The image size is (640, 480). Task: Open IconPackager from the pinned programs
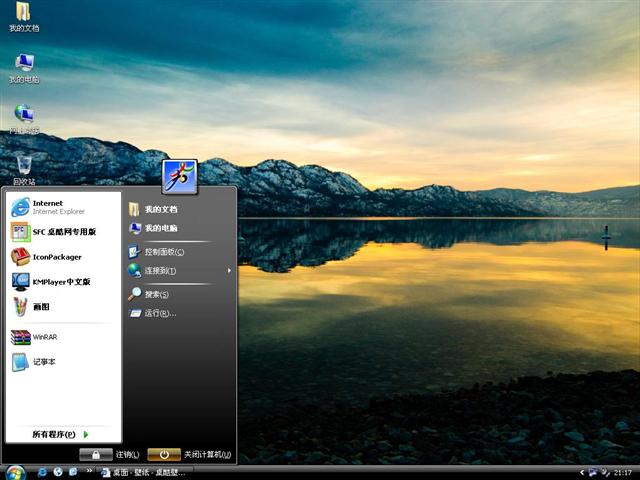tap(56, 256)
